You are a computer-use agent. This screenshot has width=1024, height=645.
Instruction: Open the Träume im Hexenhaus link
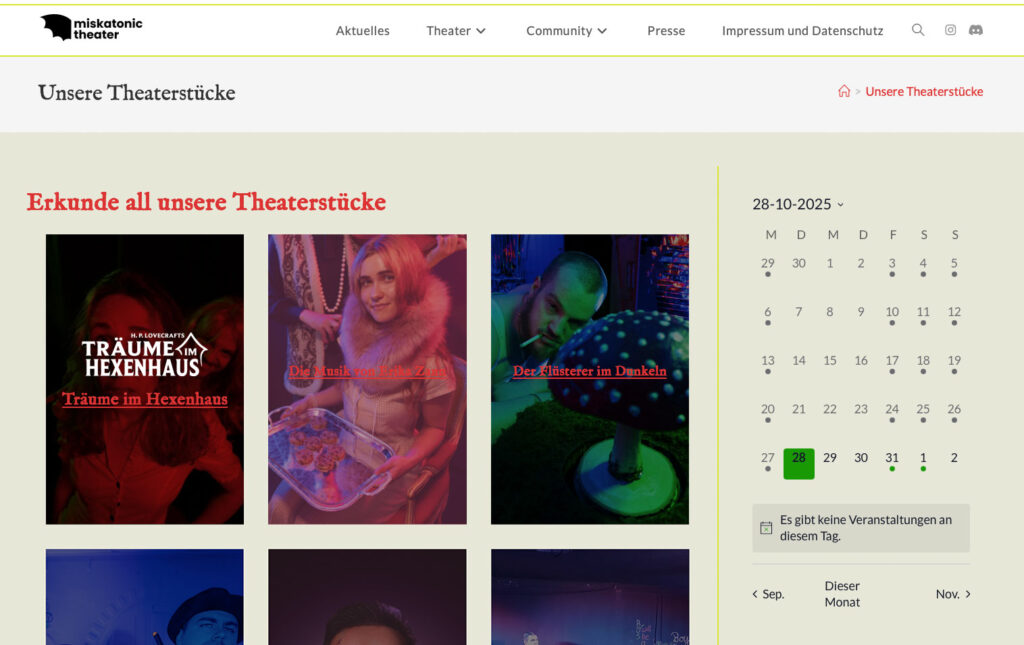pos(145,399)
